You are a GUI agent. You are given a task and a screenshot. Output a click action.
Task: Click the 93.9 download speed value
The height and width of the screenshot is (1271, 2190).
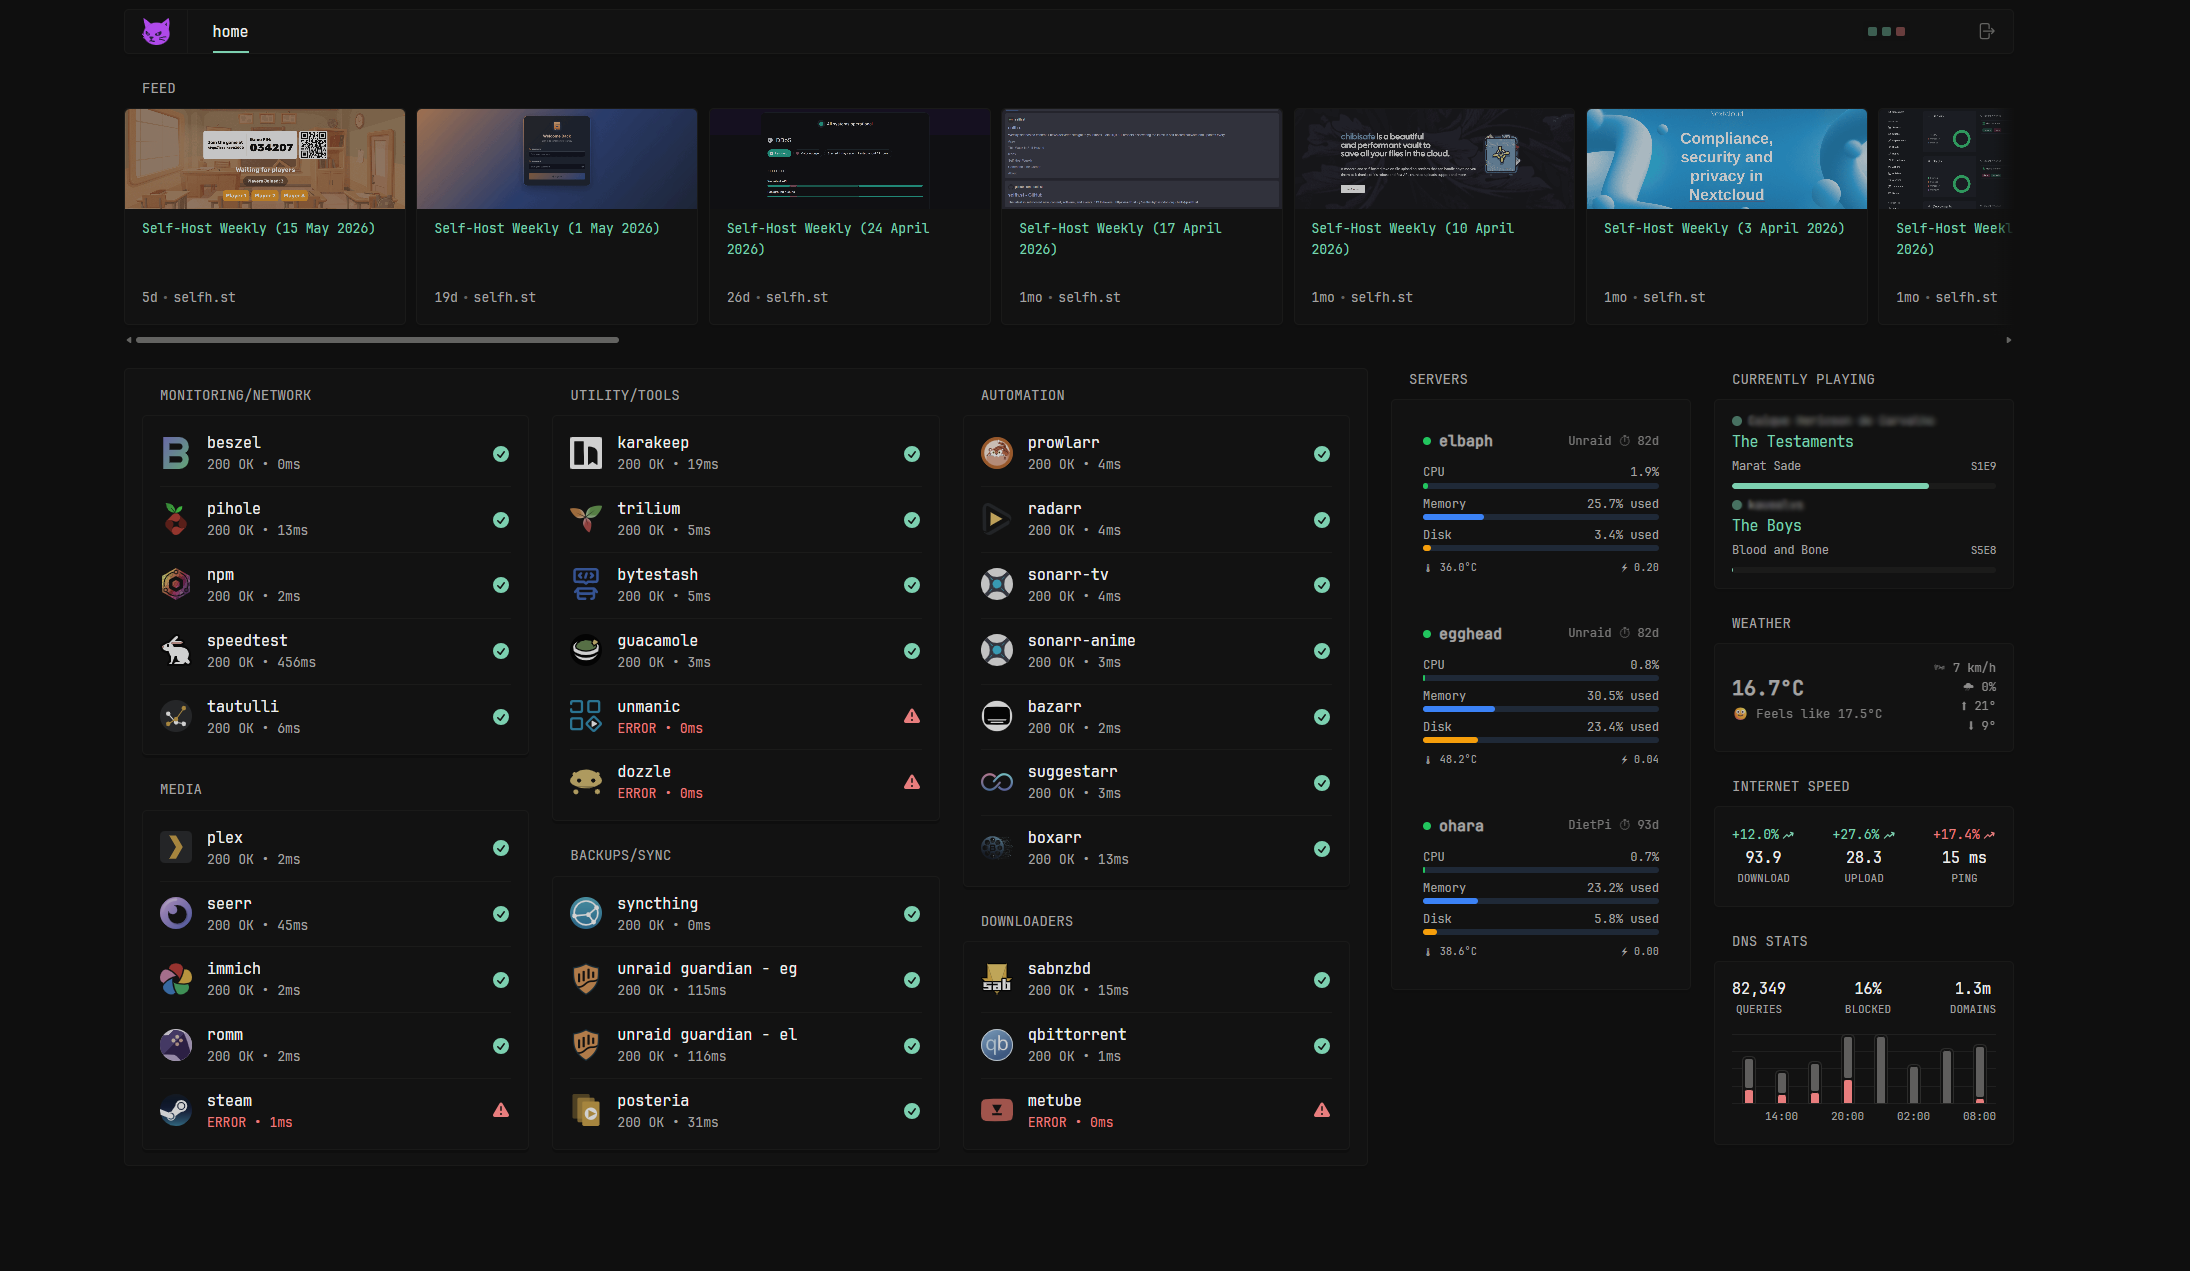coord(1763,857)
